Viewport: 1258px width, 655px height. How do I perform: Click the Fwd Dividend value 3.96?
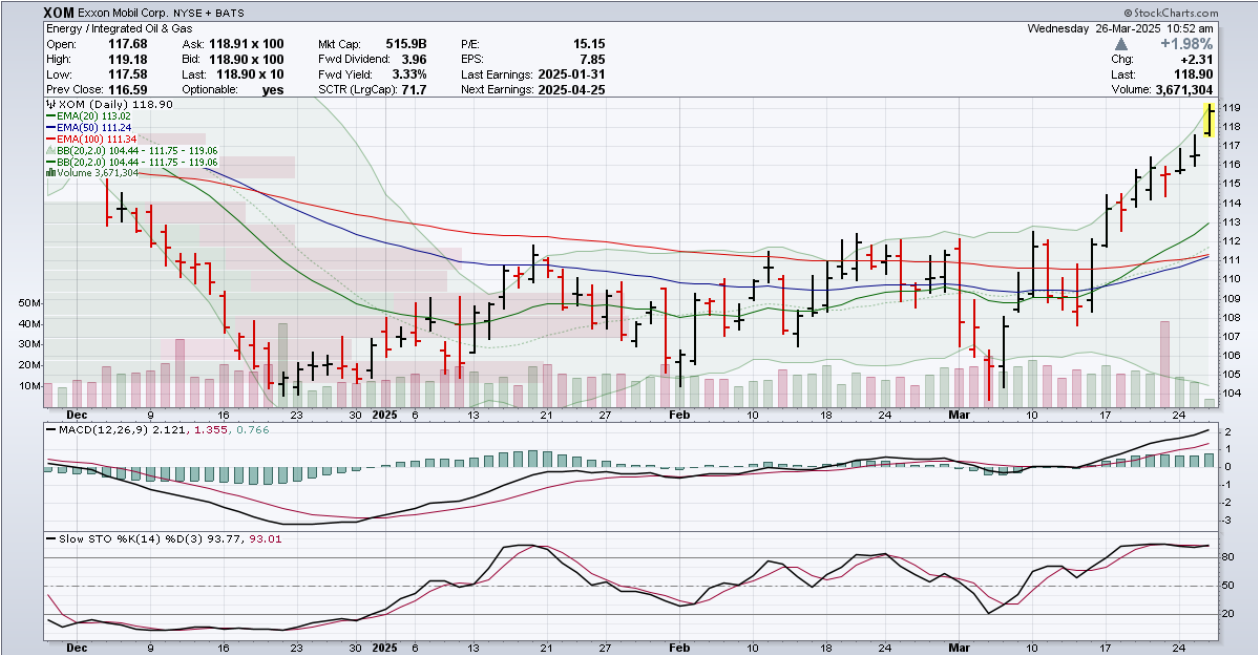pyautogui.click(x=413, y=59)
